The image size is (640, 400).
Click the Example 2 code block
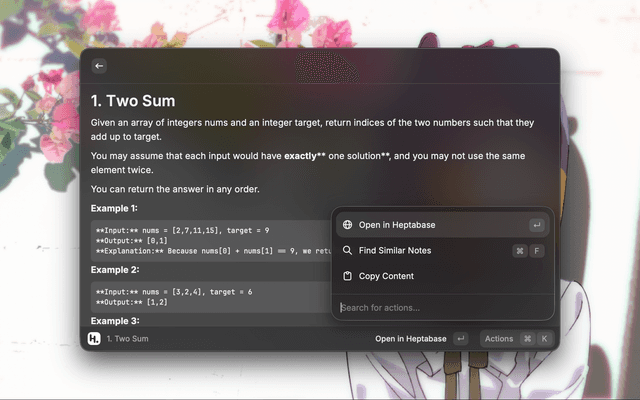(x=210, y=296)
